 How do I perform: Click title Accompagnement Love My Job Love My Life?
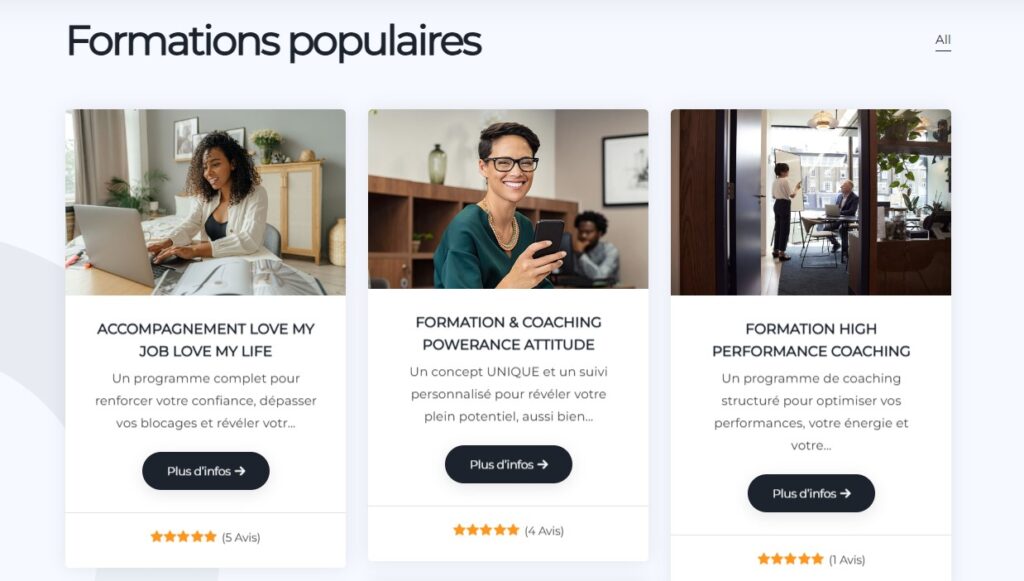click(x=205, y=340)
